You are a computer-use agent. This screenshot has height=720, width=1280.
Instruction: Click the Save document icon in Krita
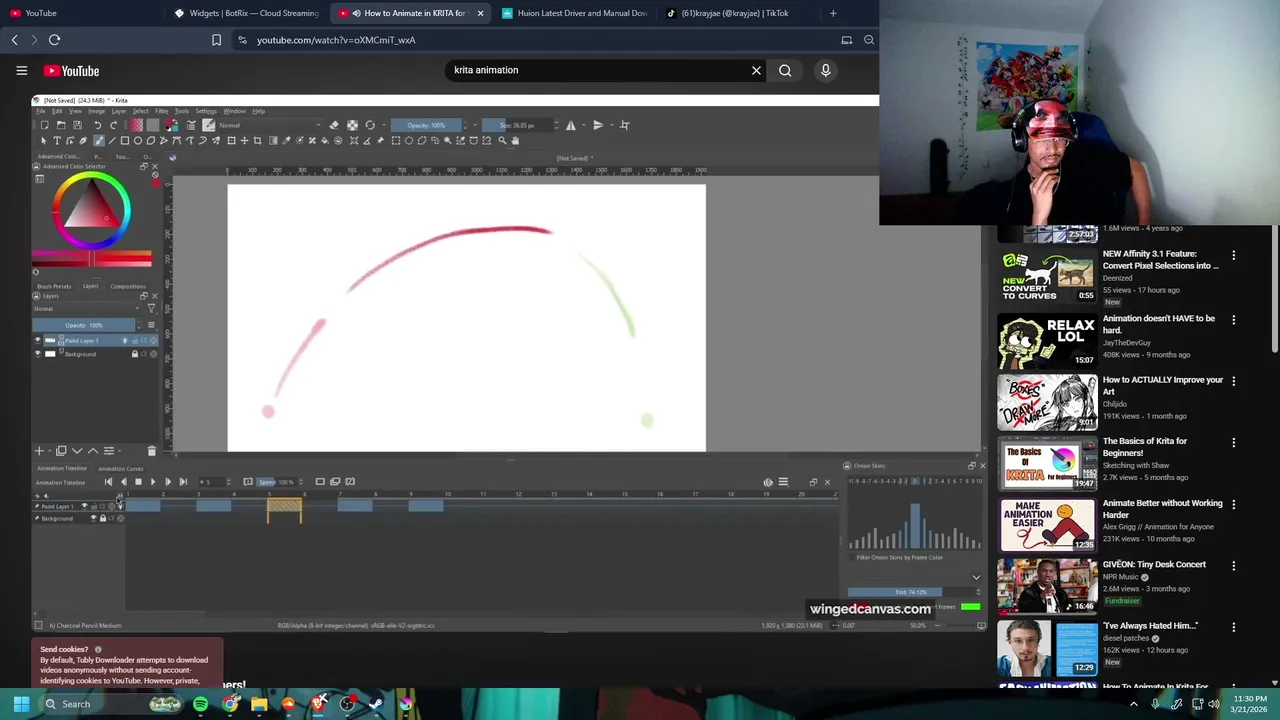[x=77, y=125]
